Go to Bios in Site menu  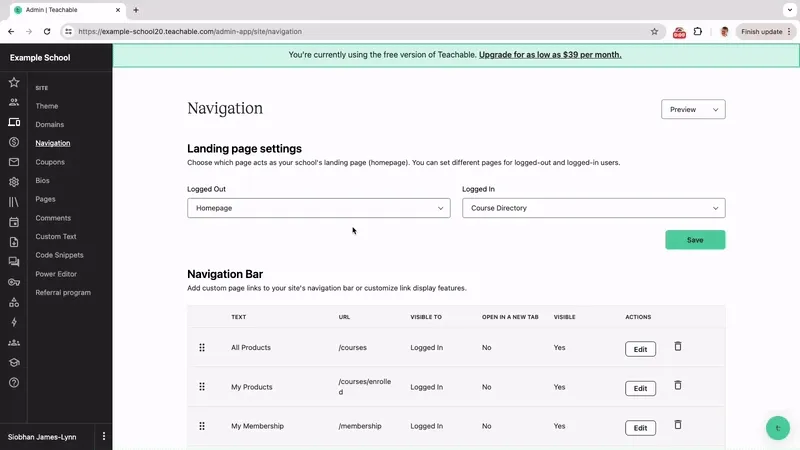42,181
